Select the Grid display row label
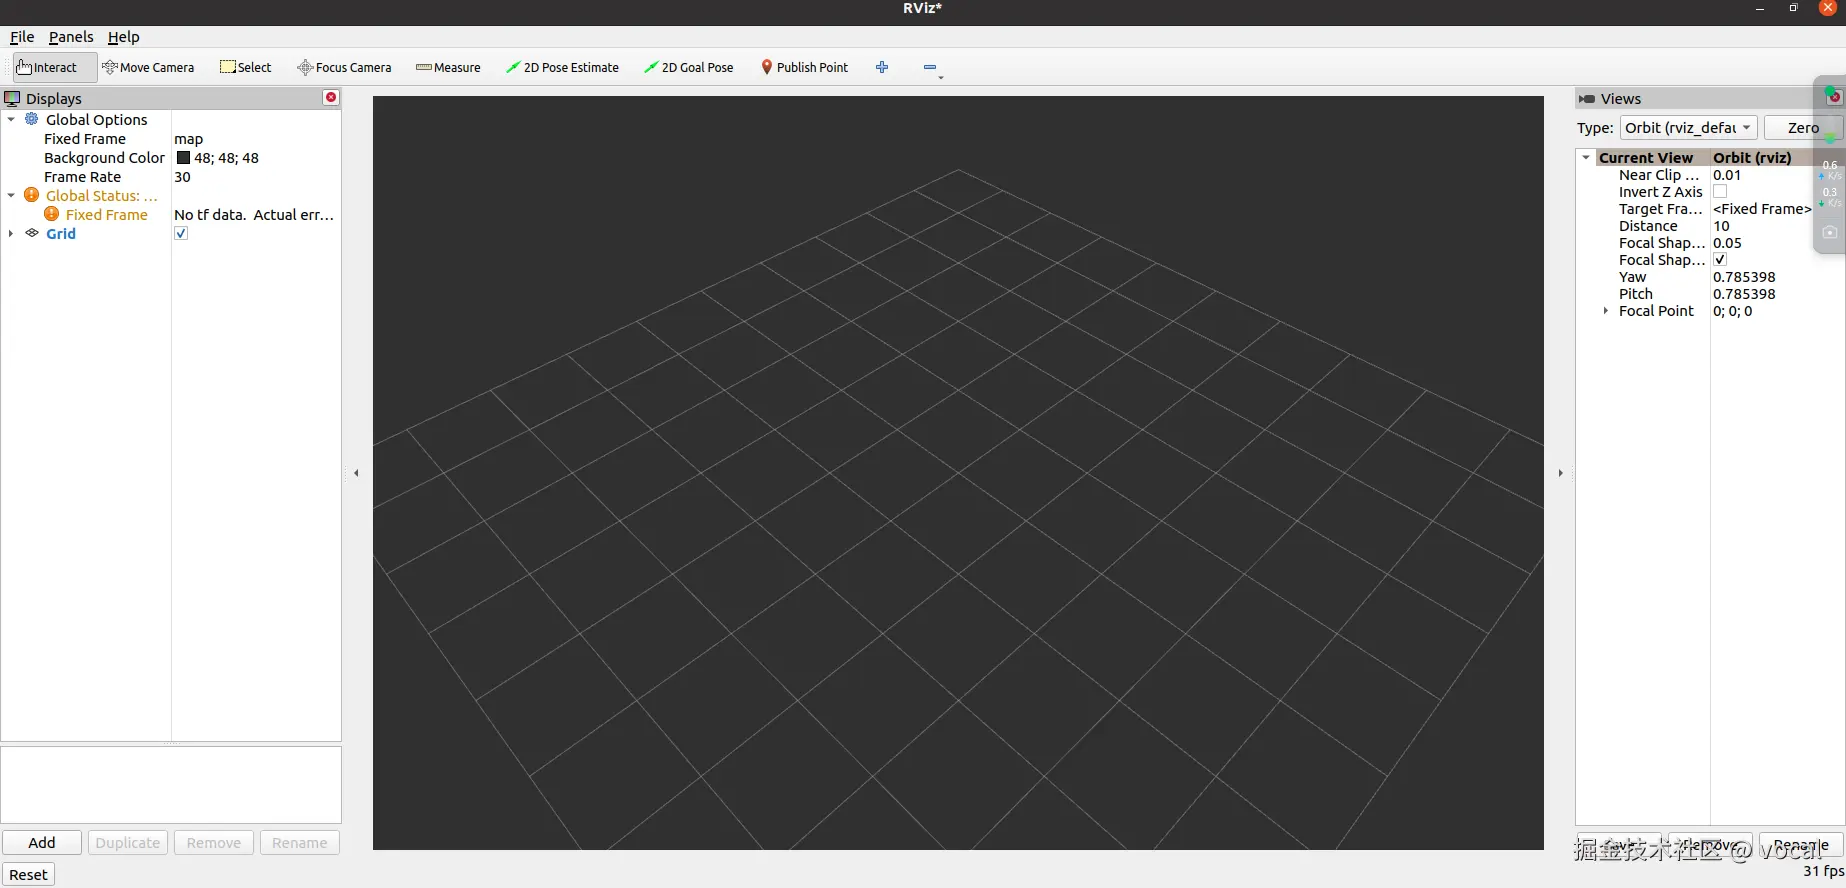This screenshot has height=888, width=1846. (61, 233)
